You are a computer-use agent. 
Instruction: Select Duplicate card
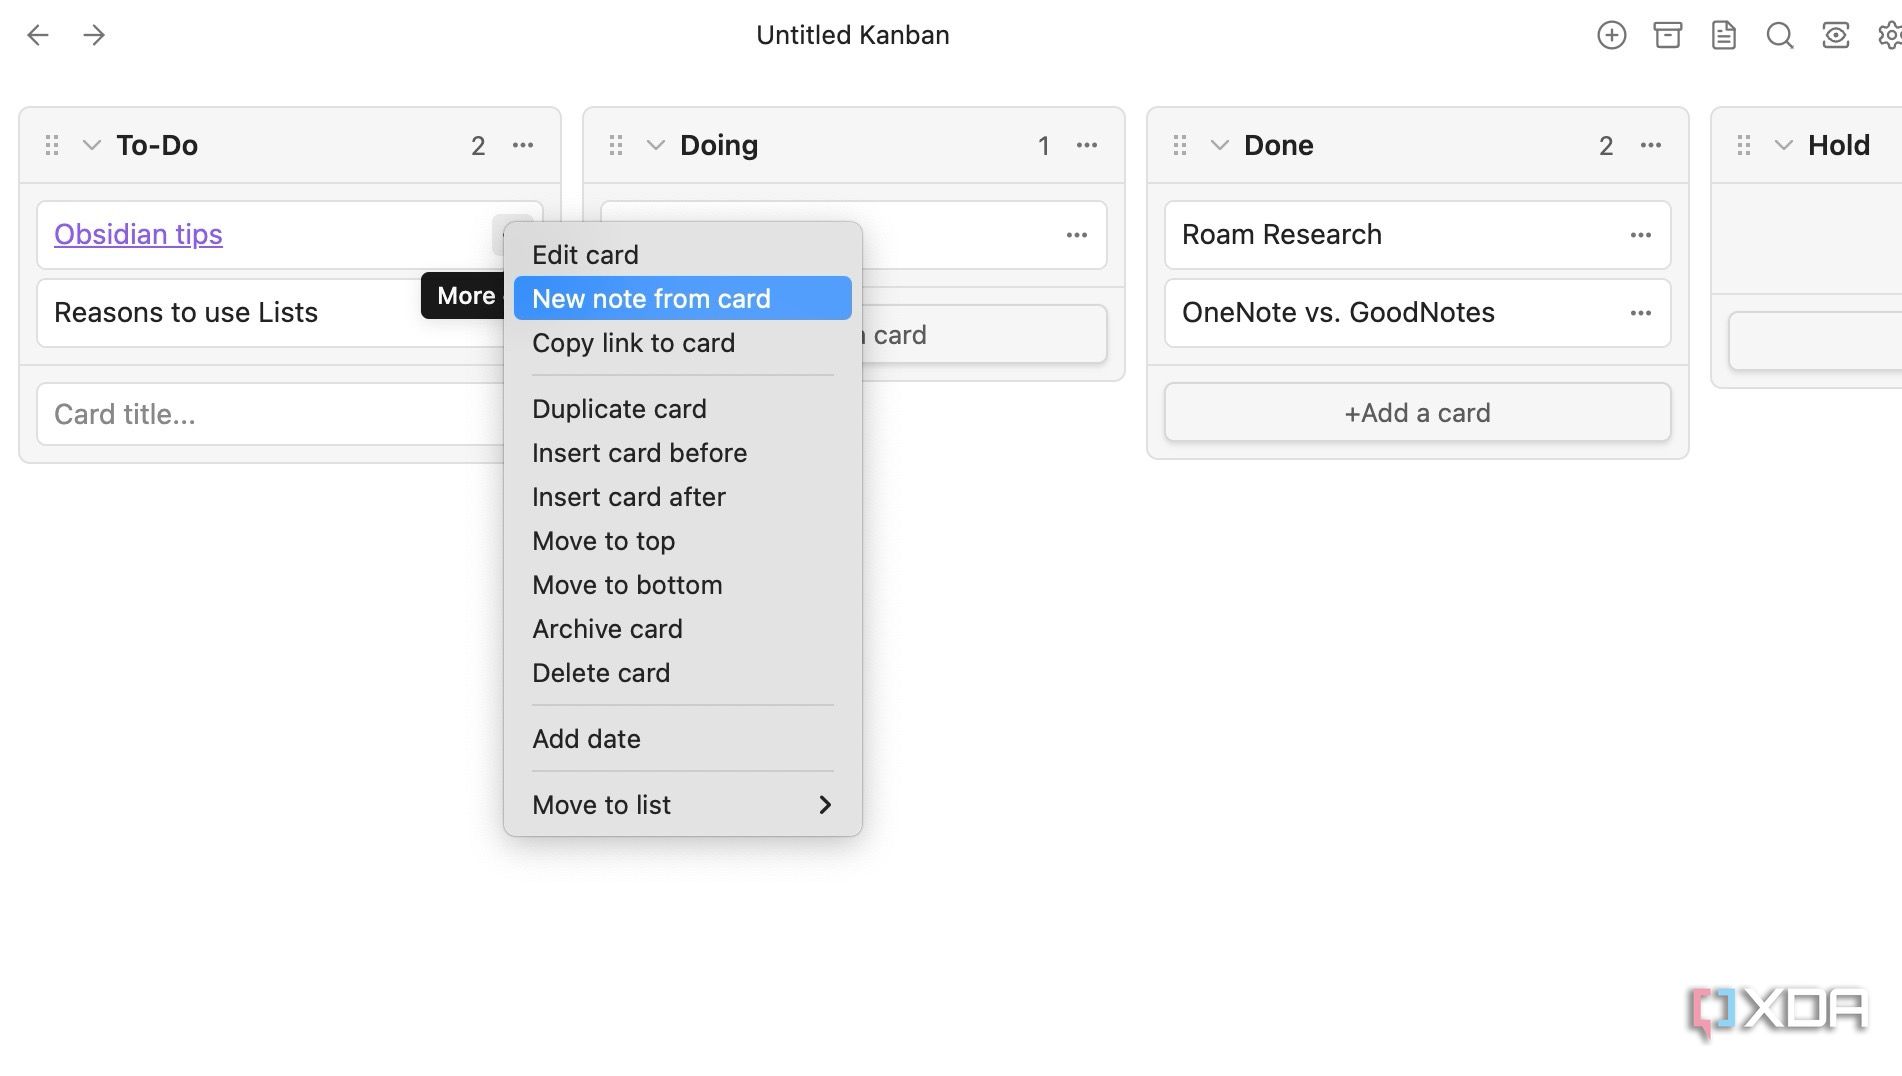pos(683,409)
